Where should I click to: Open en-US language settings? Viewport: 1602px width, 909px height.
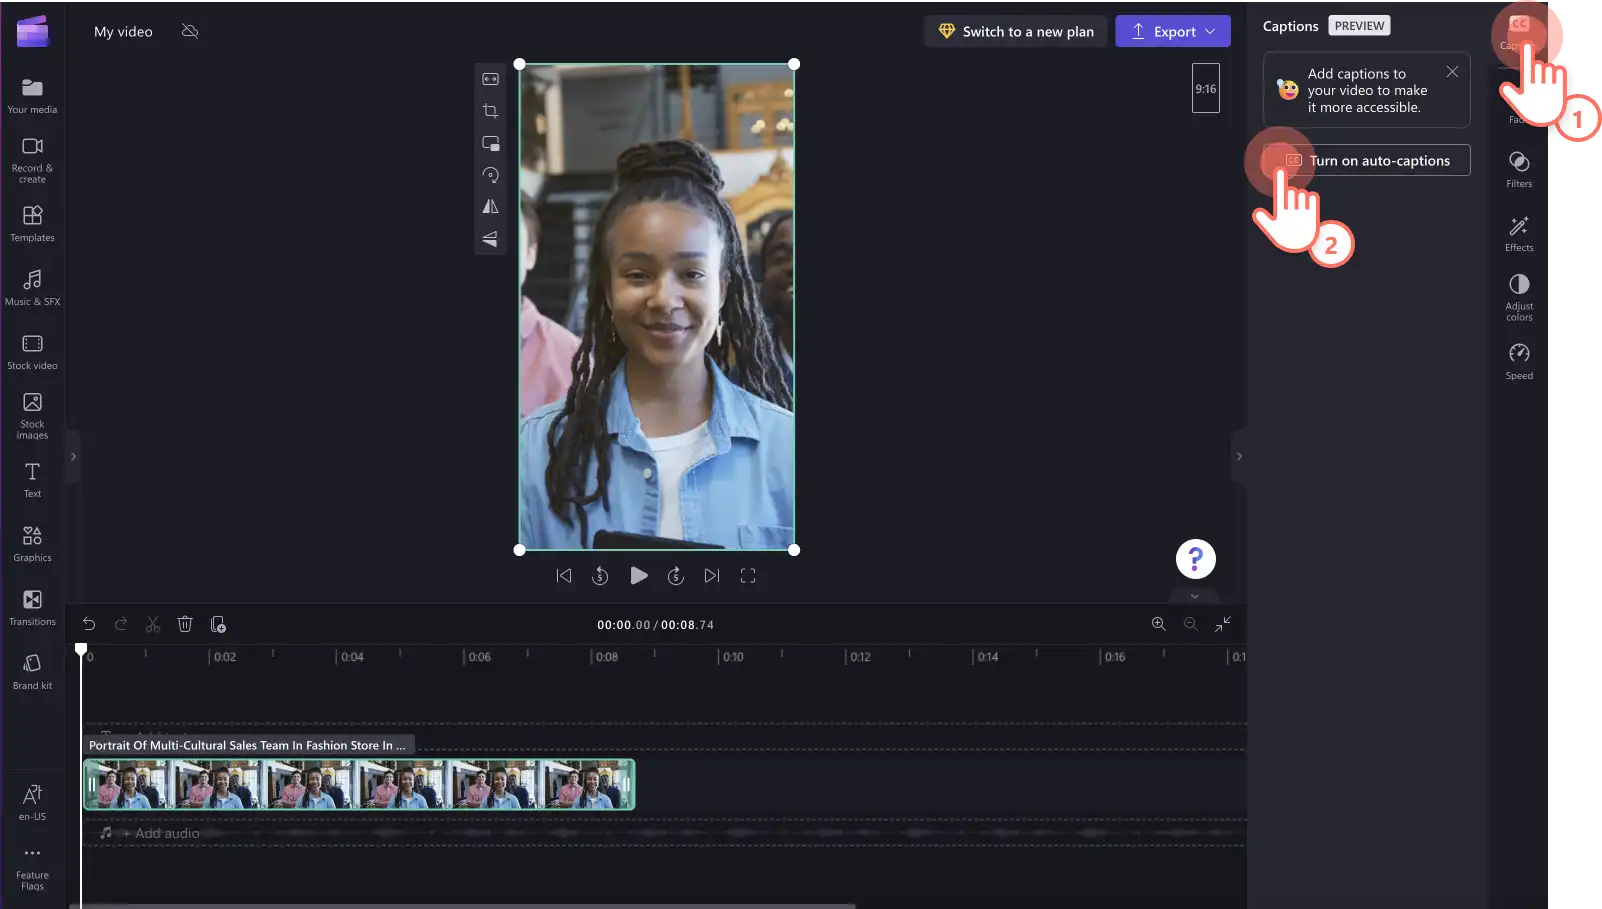(32, 802)
